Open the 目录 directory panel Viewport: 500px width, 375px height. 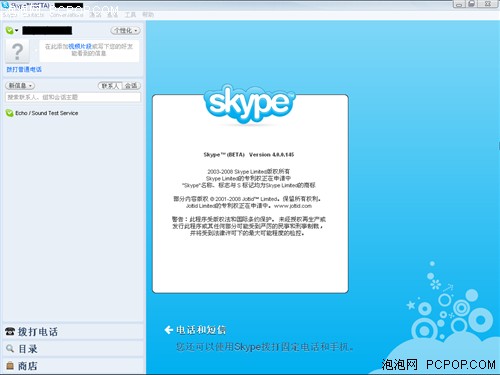[x=73, y=349]
